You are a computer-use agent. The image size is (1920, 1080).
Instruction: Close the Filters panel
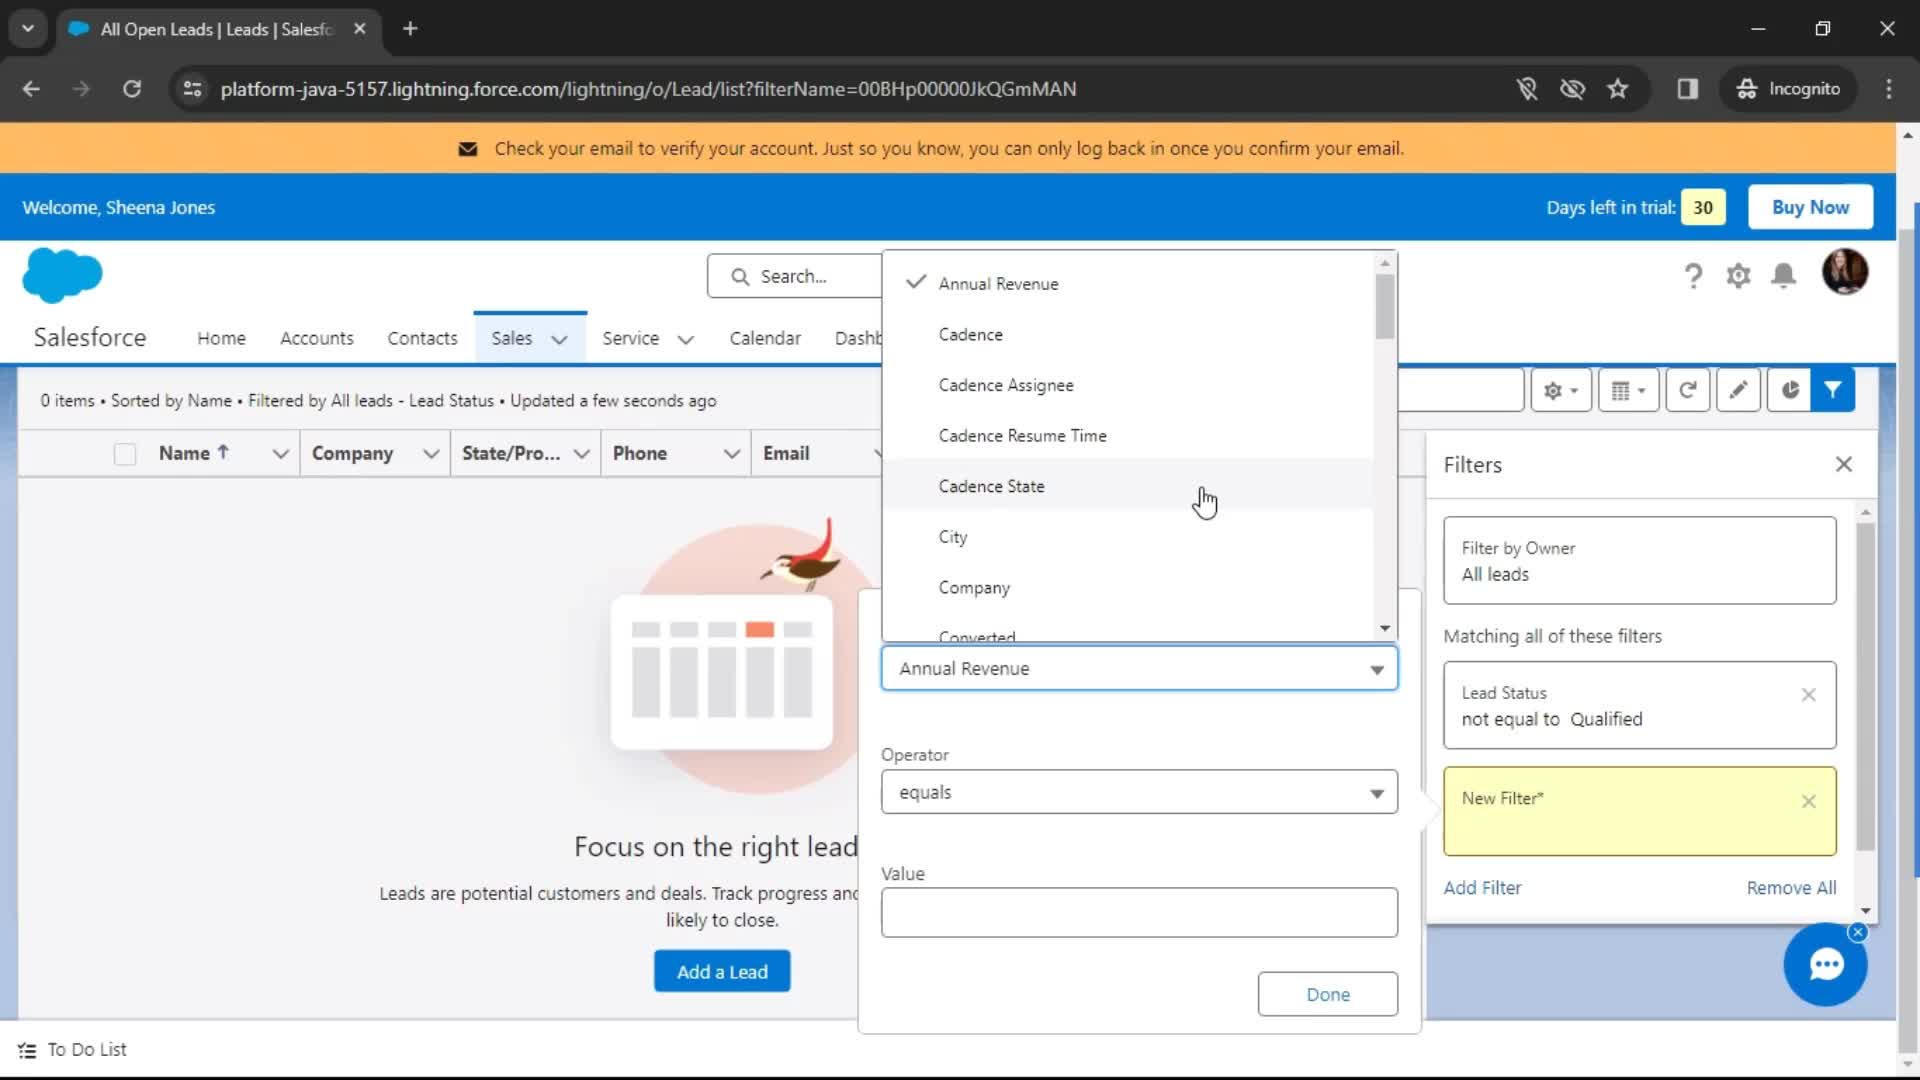tap(1844, 464)
